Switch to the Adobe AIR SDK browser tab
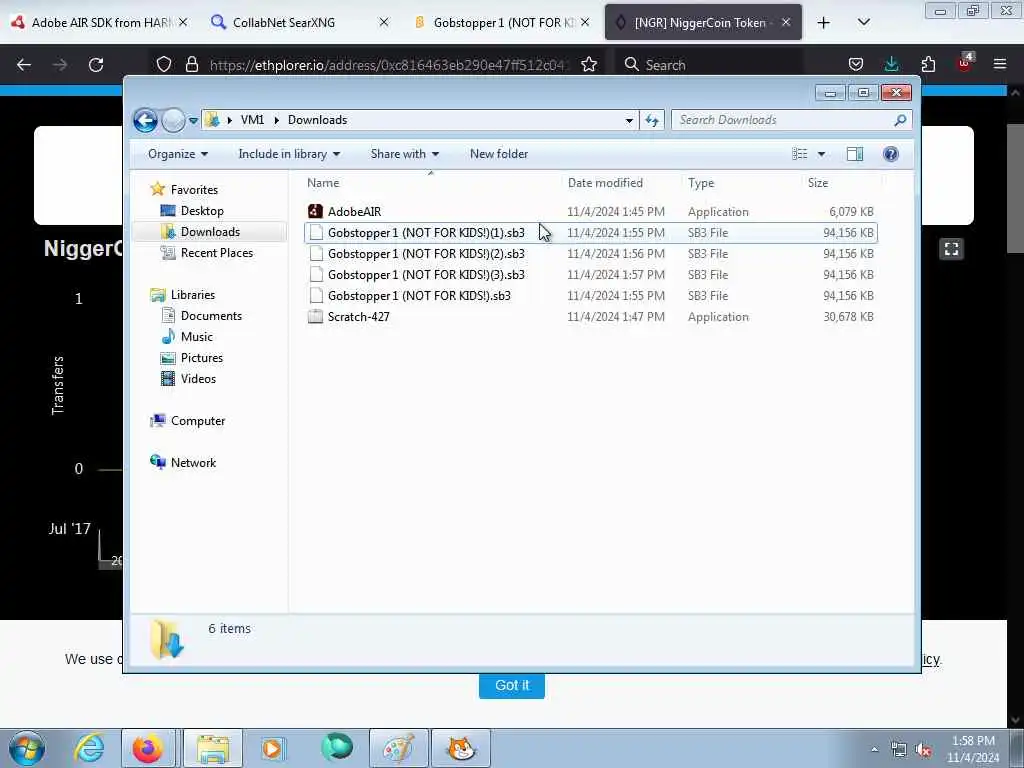This screenshot has width=1024, height=768. [x=91, y=22]
